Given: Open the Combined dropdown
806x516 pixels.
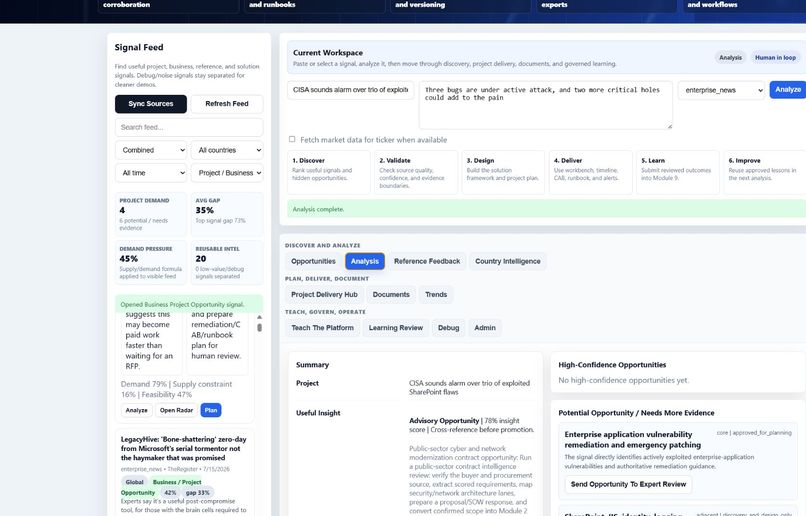Looking at the screenshot, I should (151, 150).
